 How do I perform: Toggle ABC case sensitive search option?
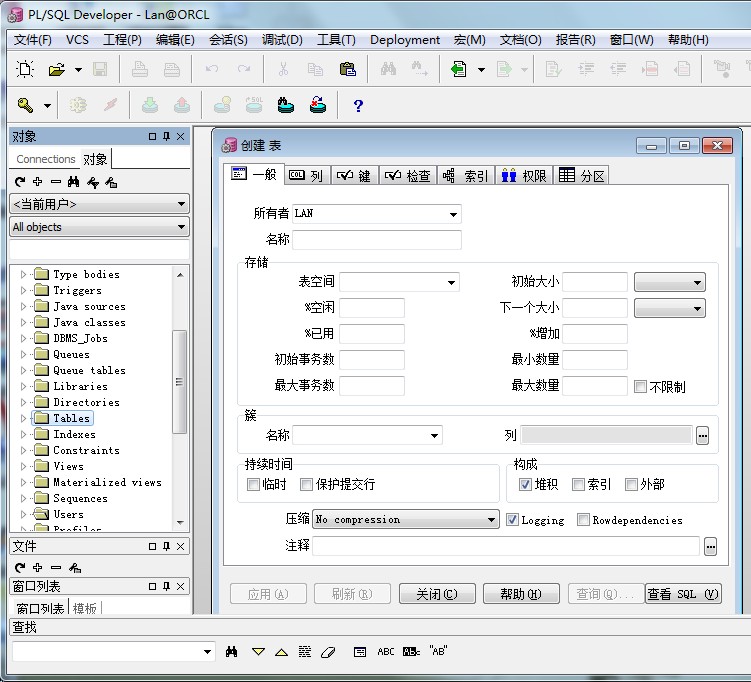tap(386, 651)
